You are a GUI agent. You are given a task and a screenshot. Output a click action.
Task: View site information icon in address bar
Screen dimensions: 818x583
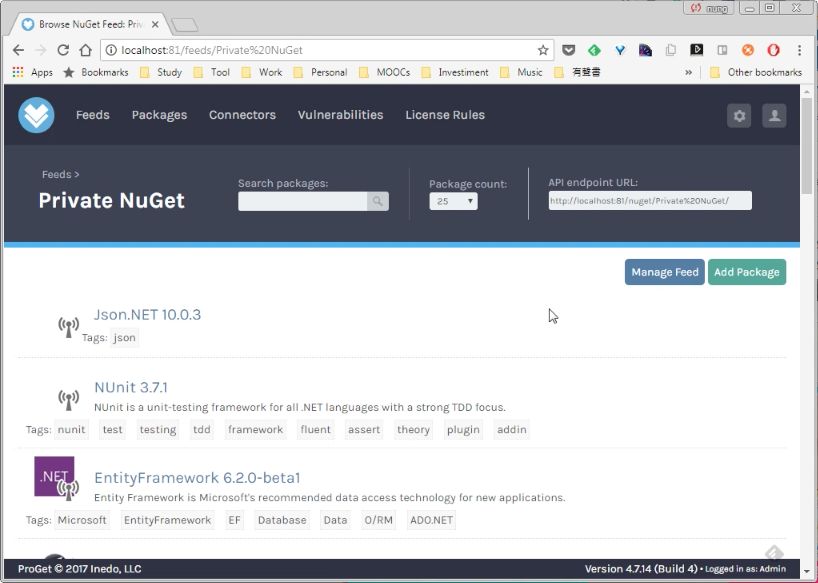tap(111, 50)
